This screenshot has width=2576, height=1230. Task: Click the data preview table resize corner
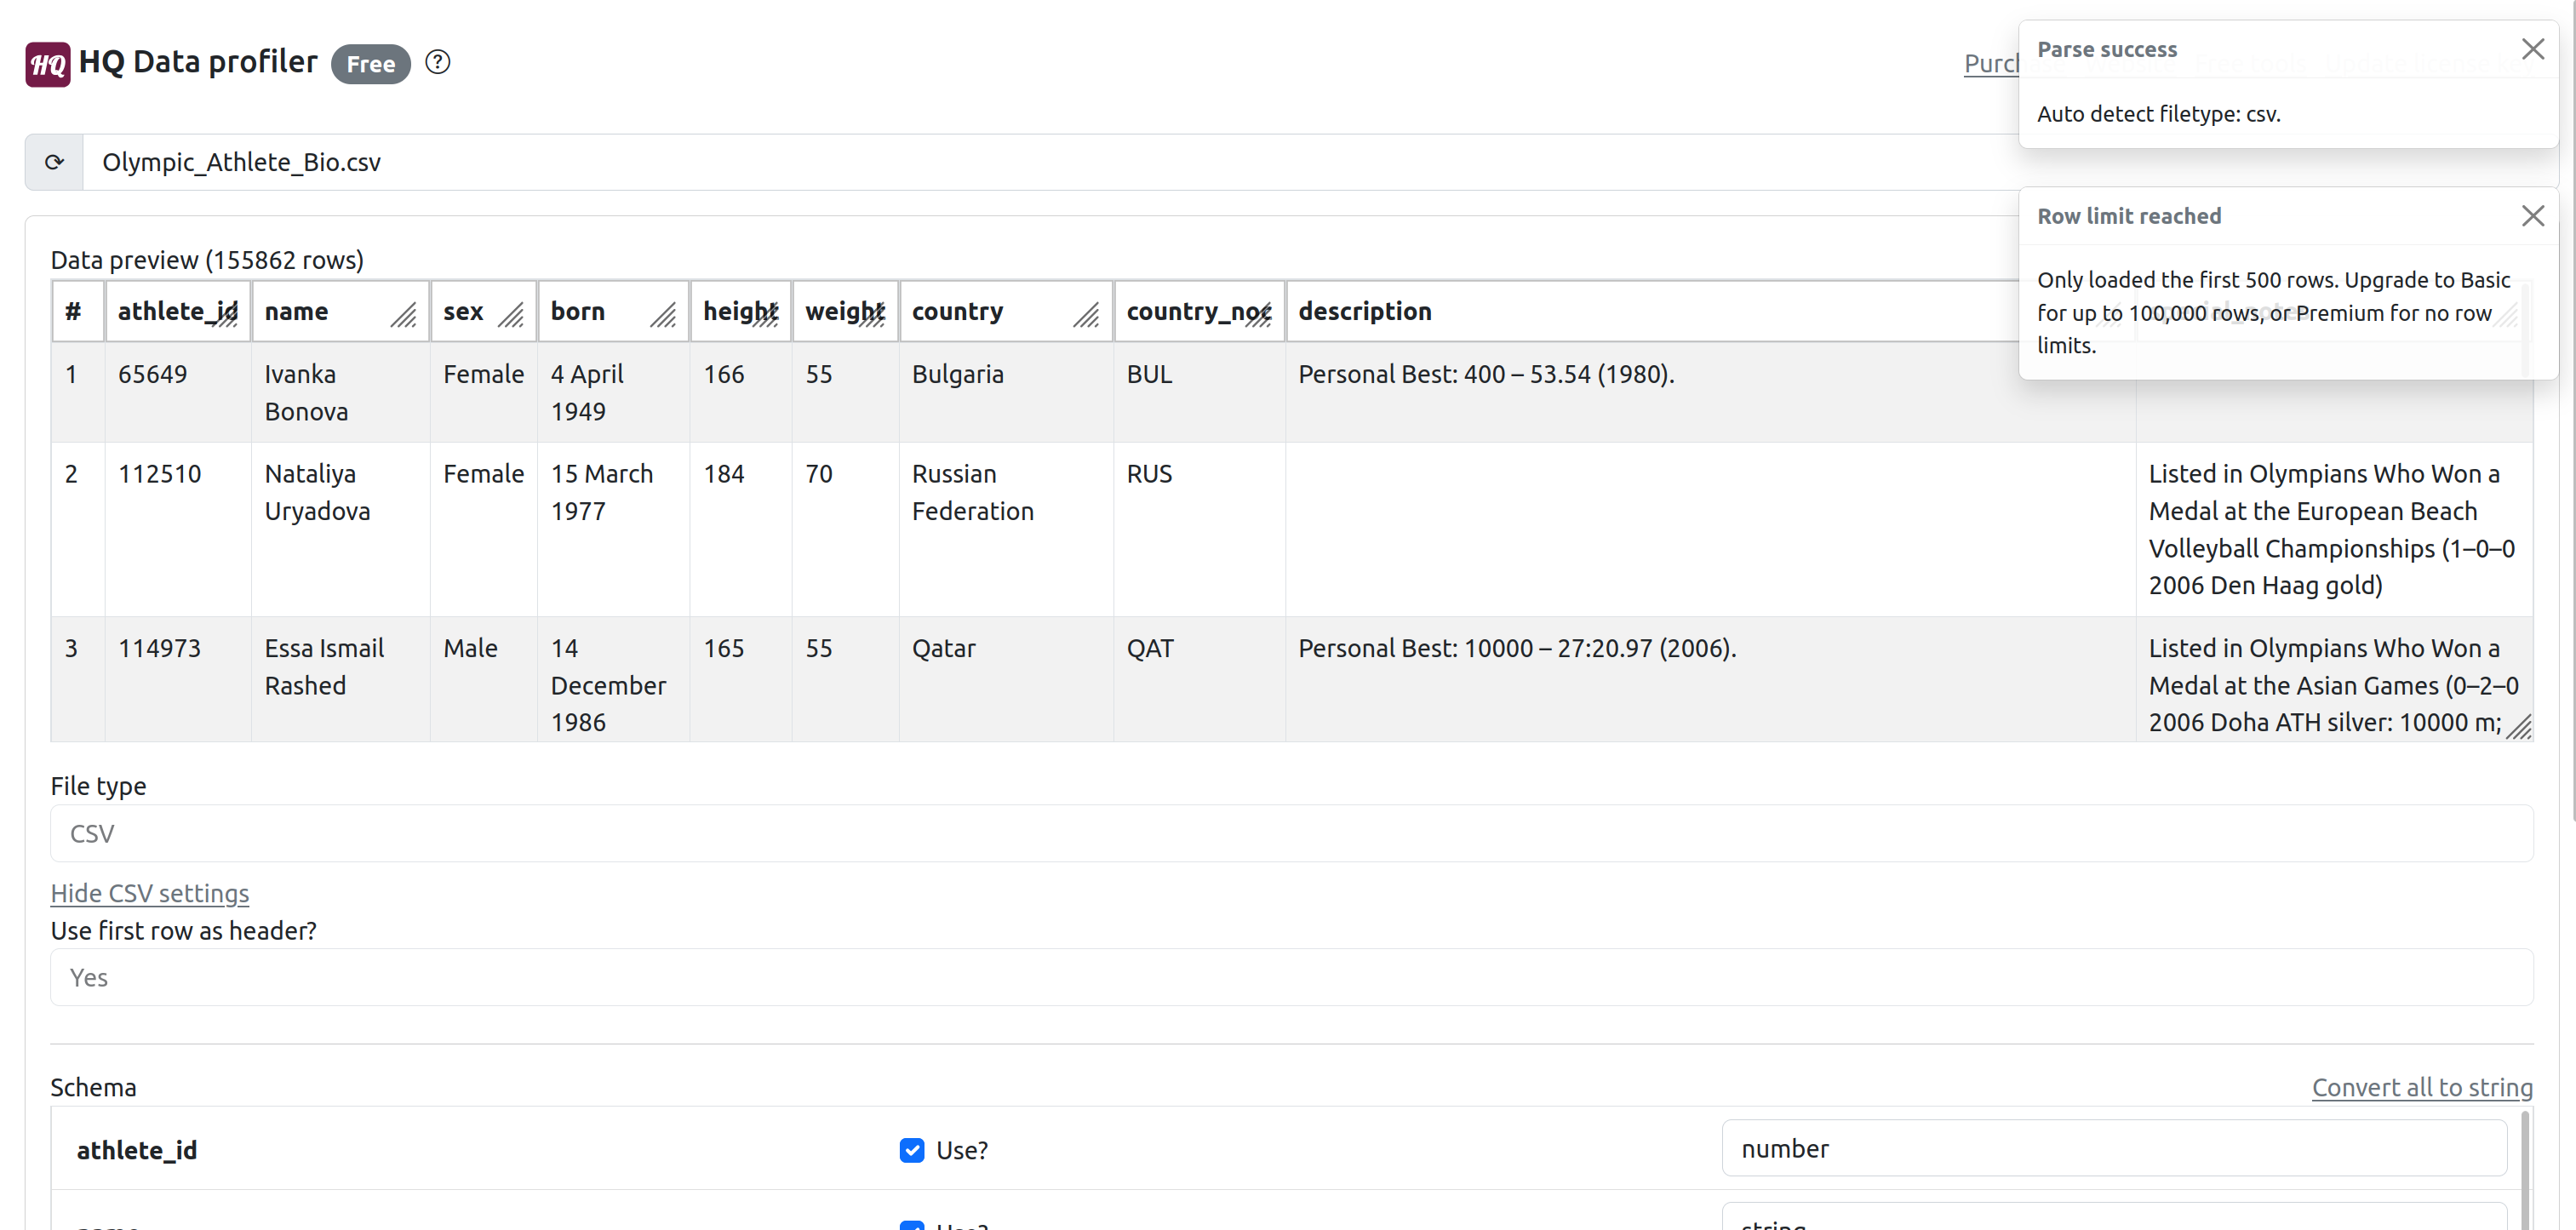(2519, 728)
